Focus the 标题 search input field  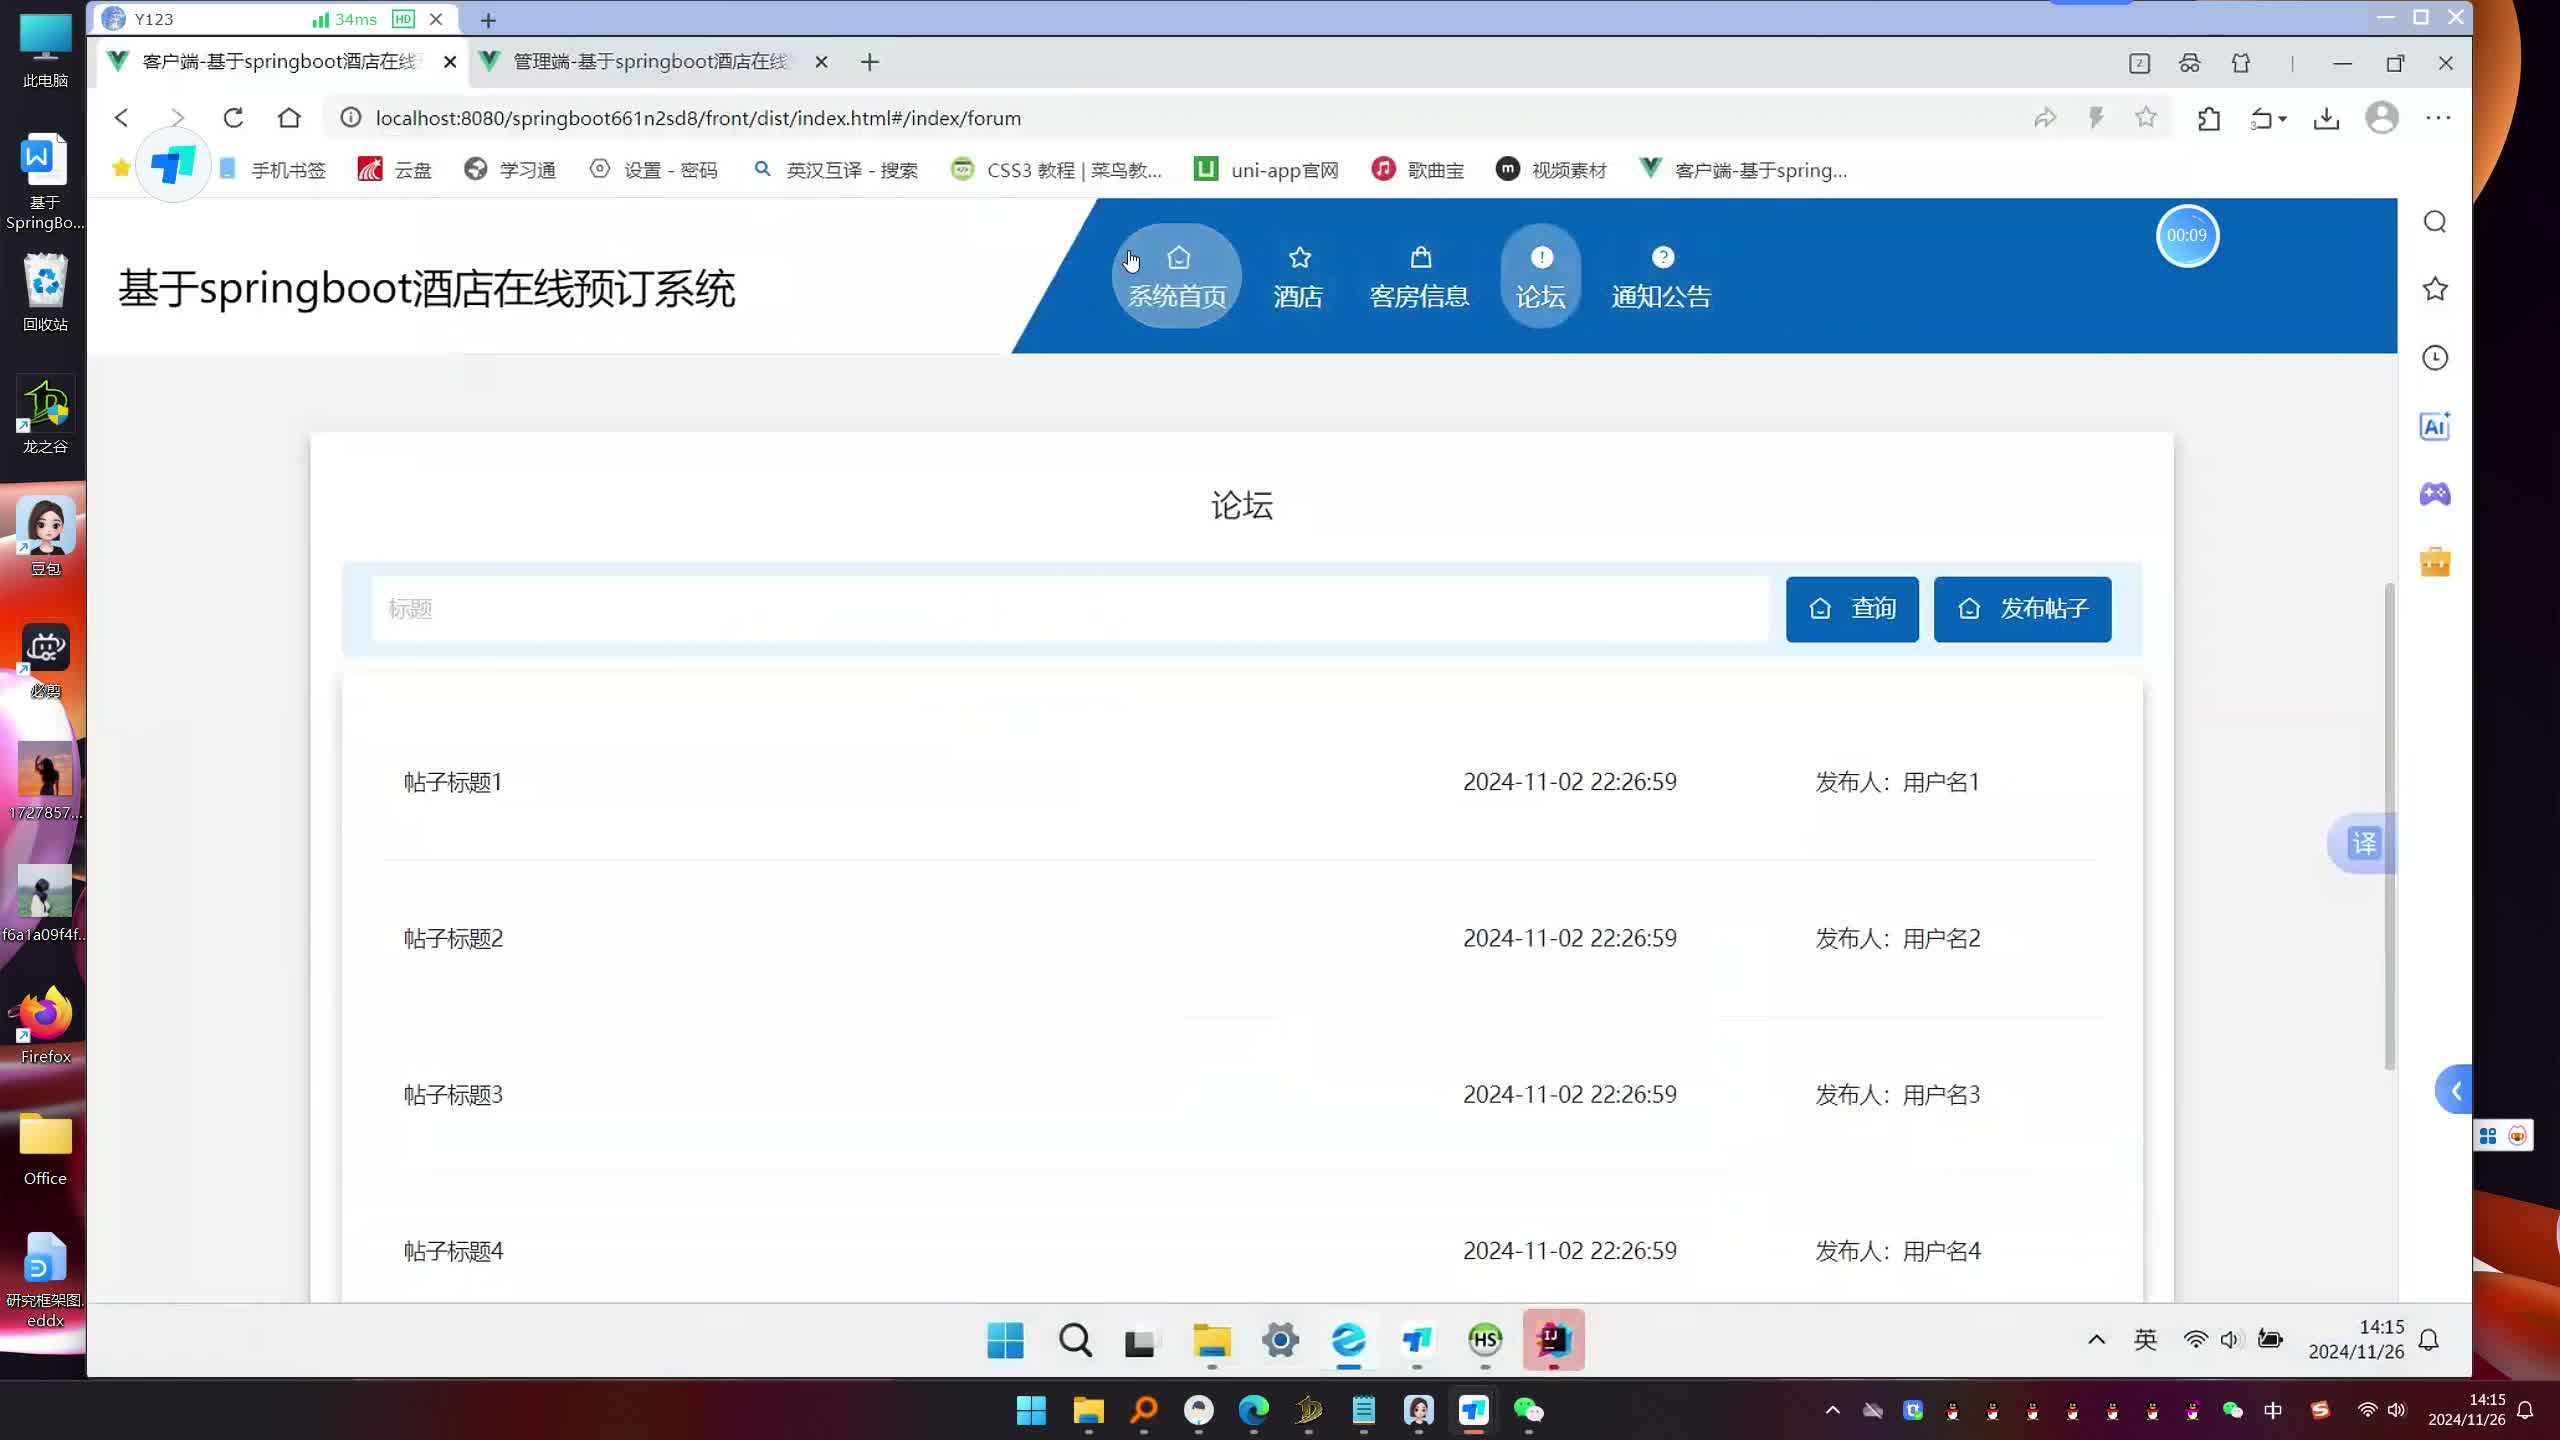[1070, 609]
